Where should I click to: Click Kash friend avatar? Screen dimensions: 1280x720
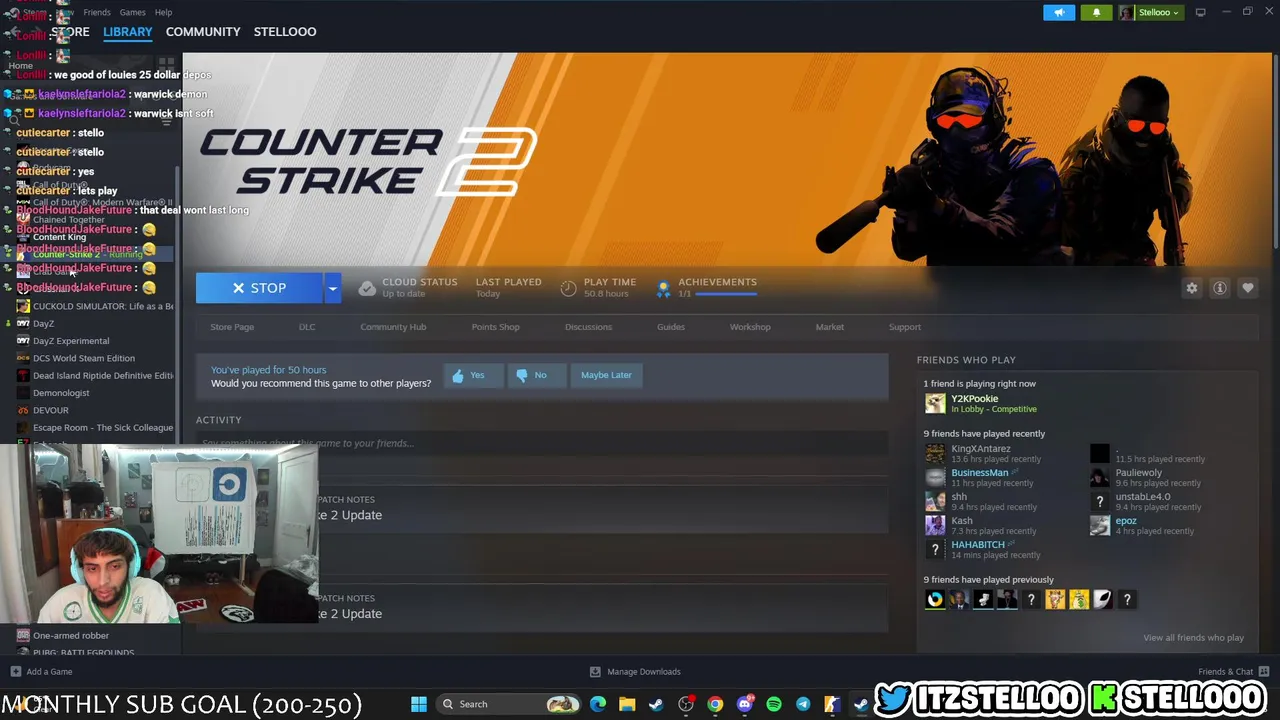tap(935, 525)
